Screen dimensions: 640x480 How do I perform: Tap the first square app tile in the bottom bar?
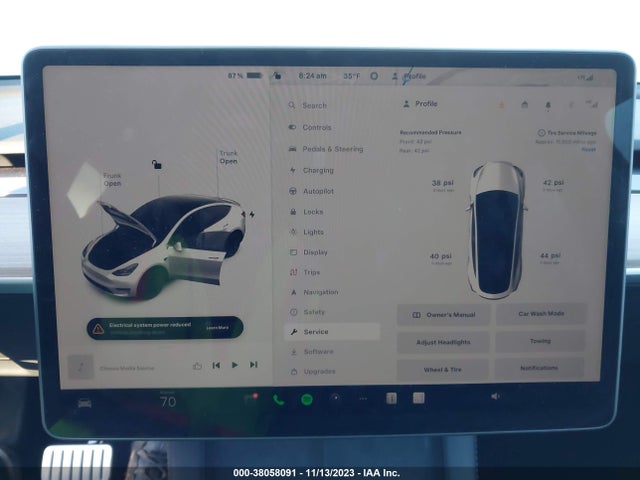coord(391,398)
